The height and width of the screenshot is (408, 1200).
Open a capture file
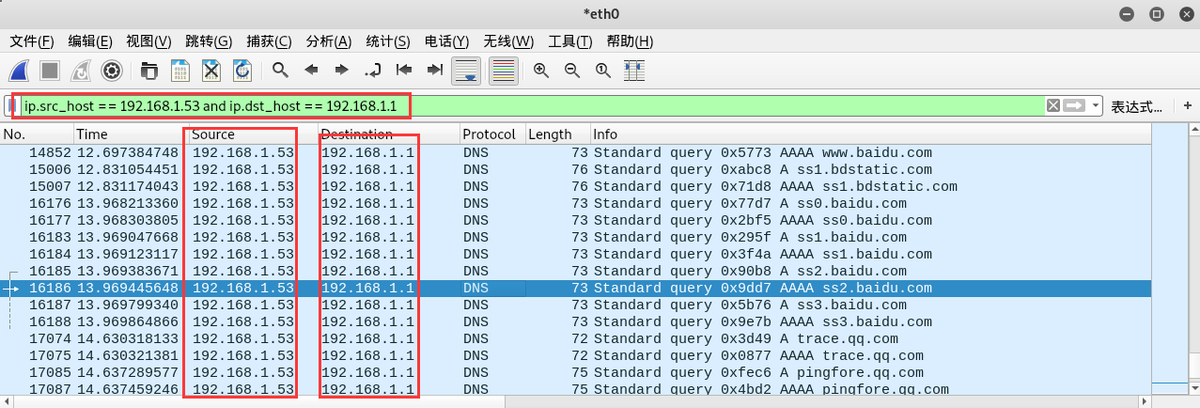coord(149,70)
